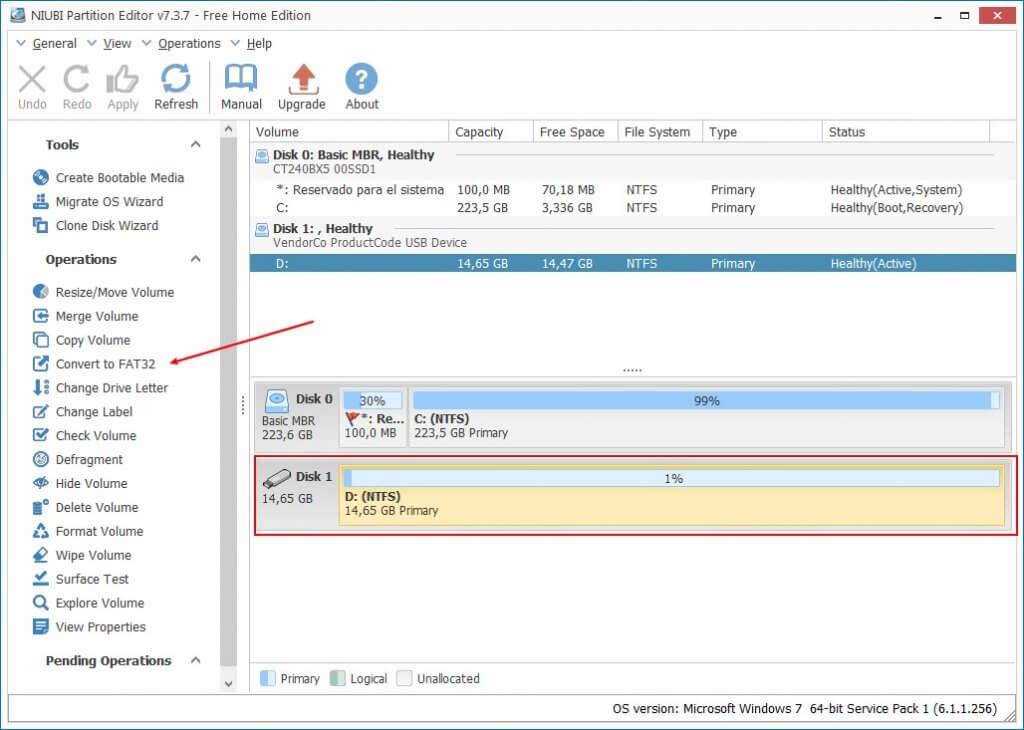Click the Healthy(Boot,Recovery) status cell
The image size is (1024, 730).
[897, 208]
